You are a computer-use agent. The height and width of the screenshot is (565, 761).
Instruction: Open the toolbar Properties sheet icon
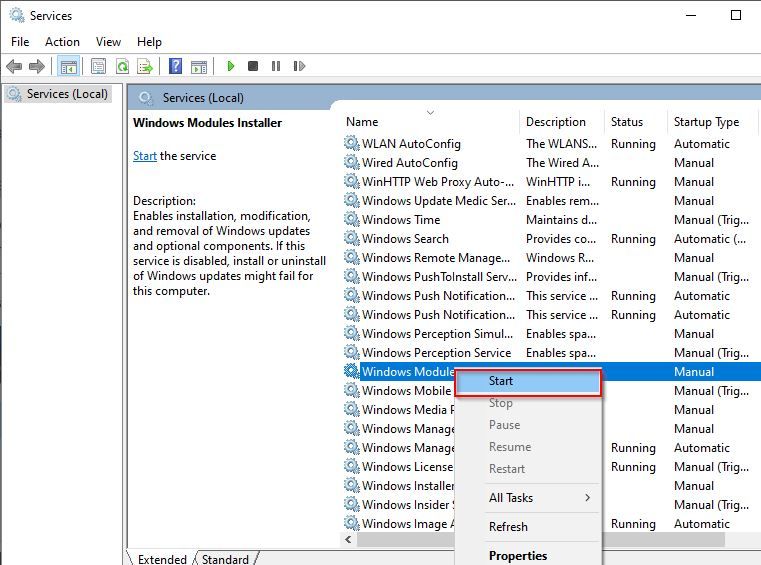coord(99,66)
